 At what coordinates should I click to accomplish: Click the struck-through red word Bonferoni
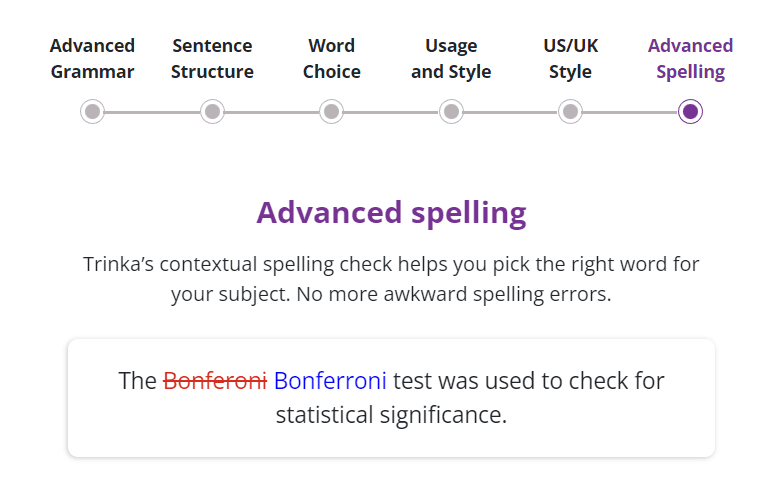coord(215,381)
